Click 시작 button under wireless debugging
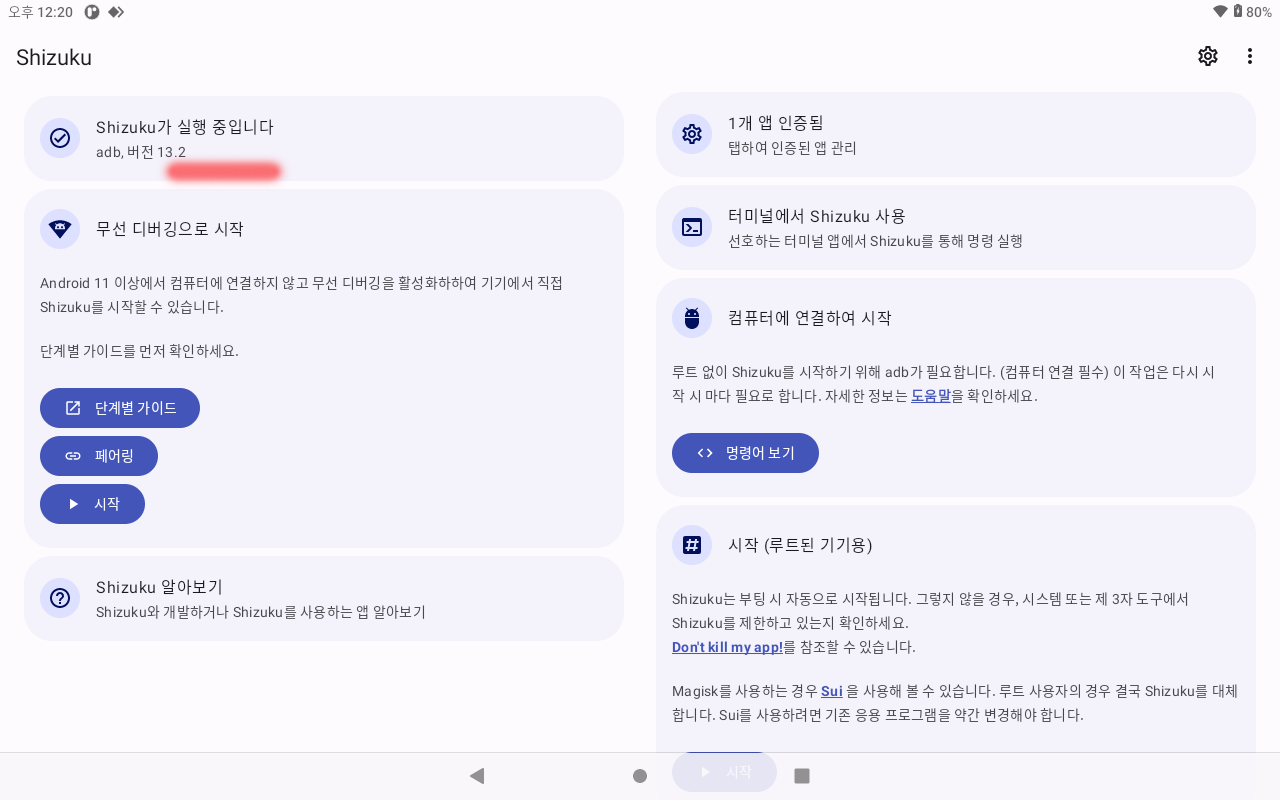Viewport: 1280px width, 800px height. 92,504
